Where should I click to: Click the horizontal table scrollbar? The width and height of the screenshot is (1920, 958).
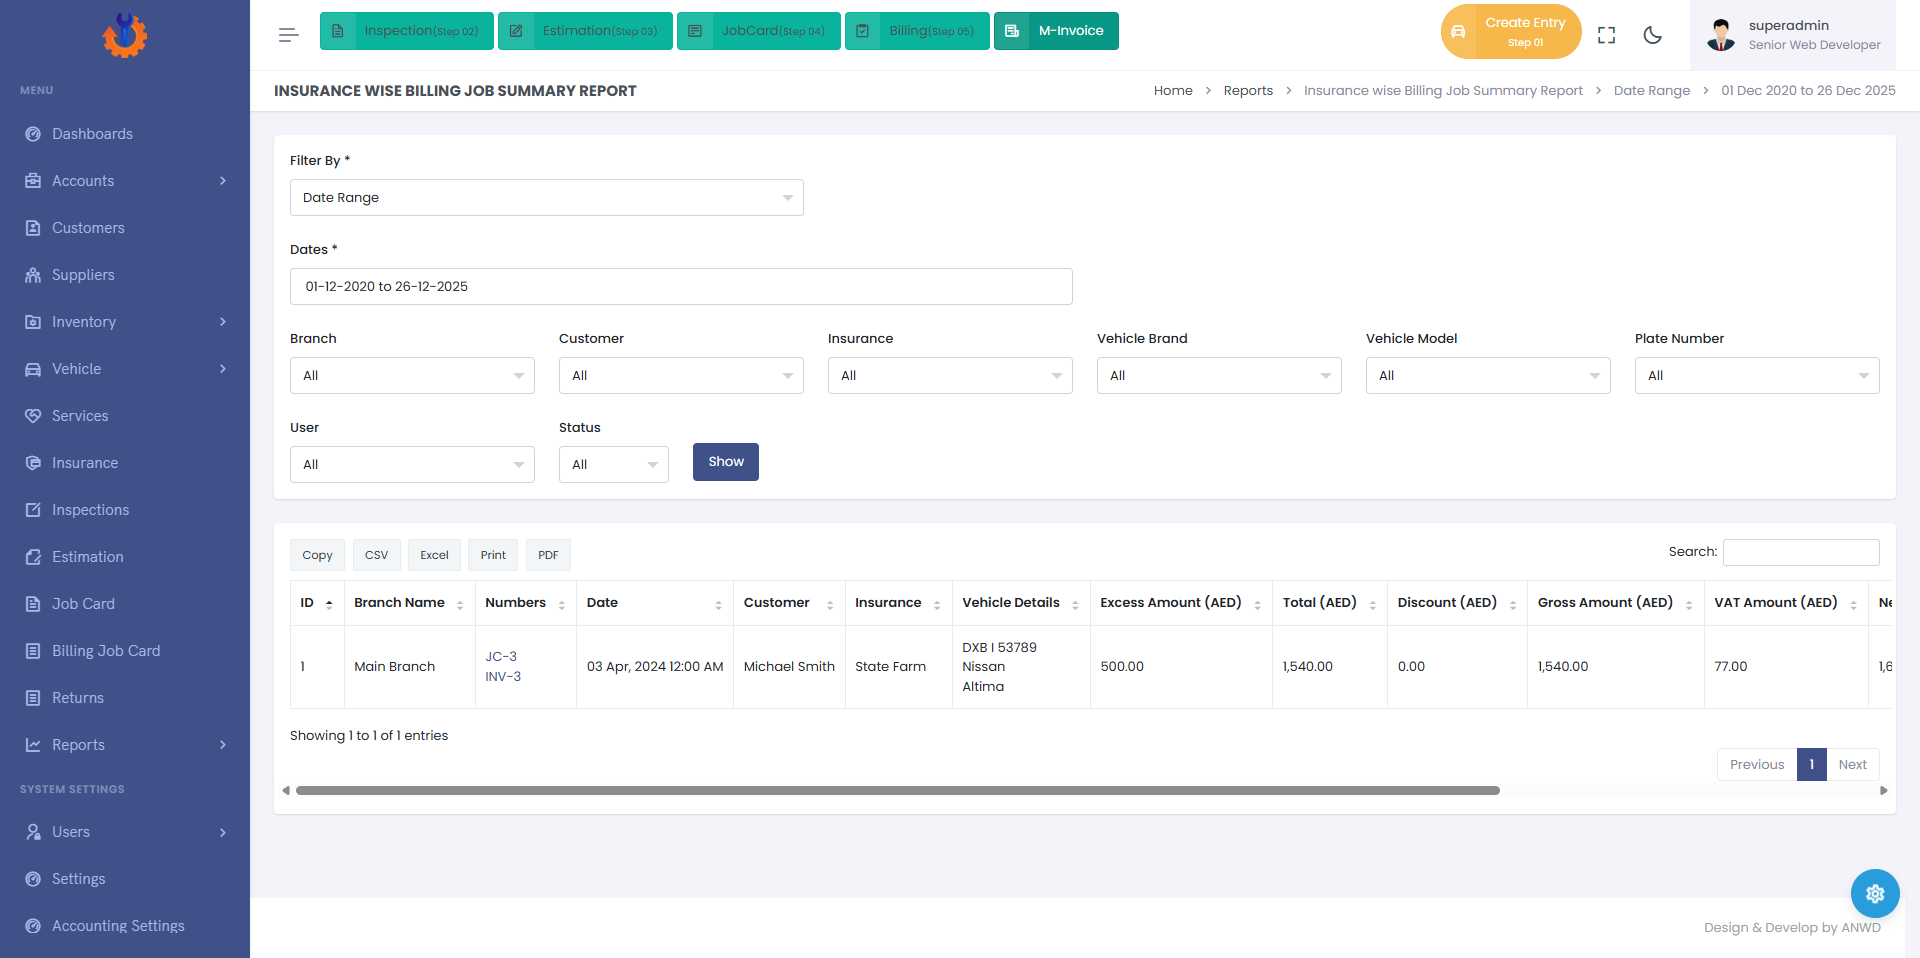click(x=898, y=791)
